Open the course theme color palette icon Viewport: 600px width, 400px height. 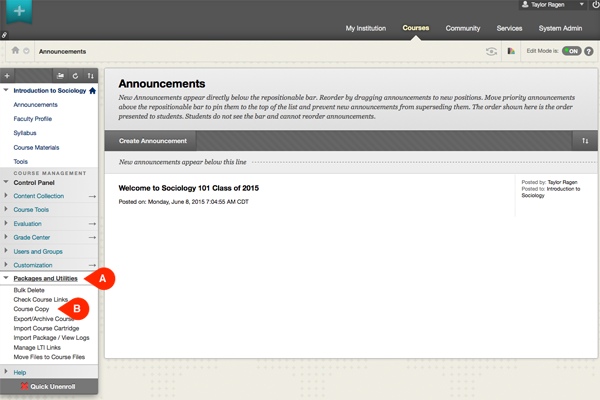pos(512,50)
